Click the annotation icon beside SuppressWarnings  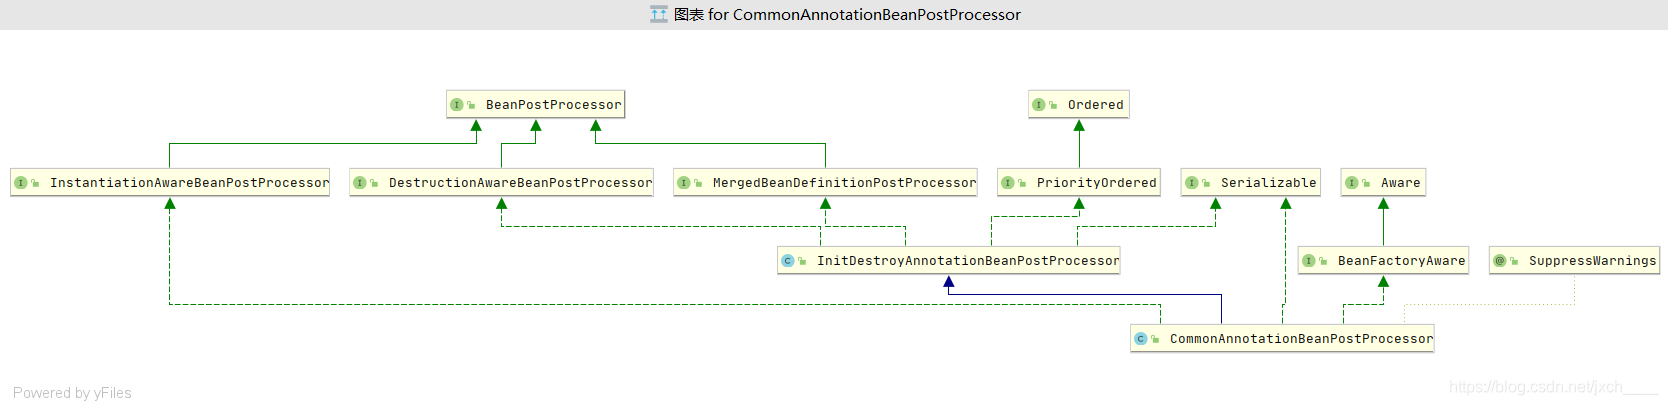[1500, 261]
